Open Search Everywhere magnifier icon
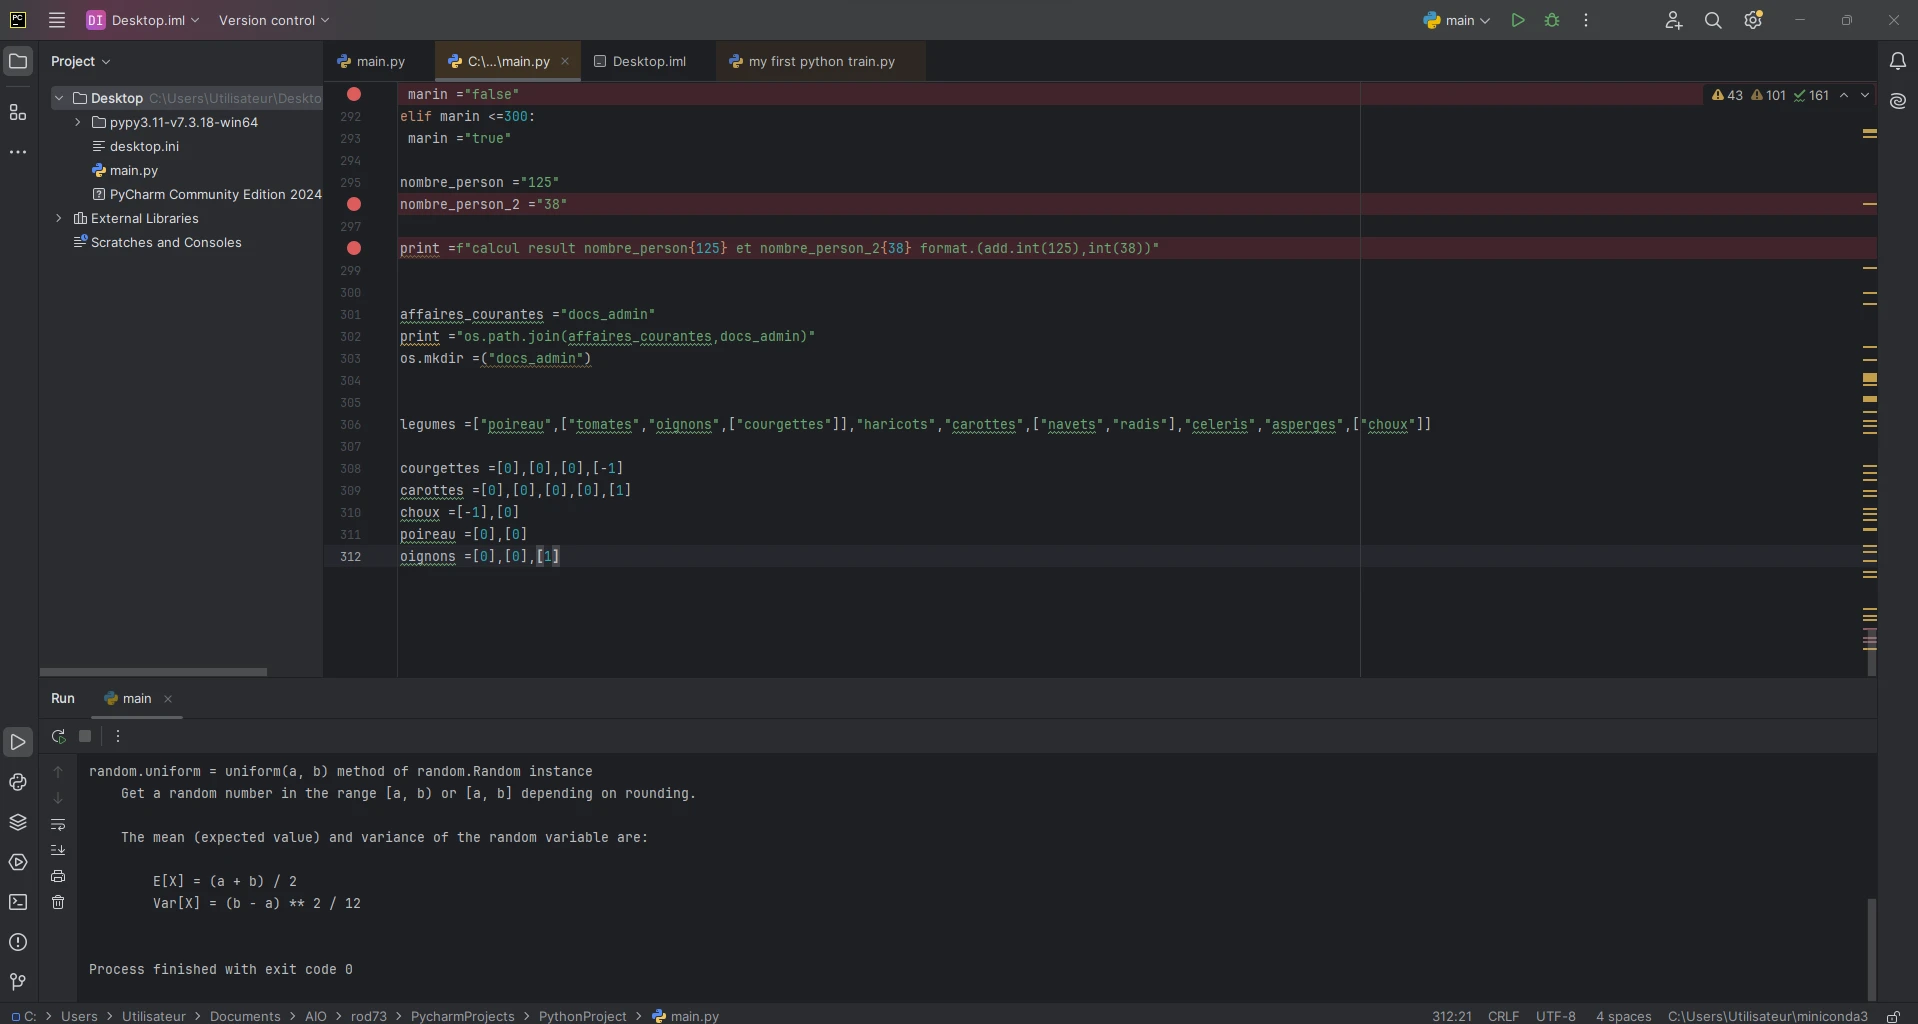 (x=1713, y=20)
